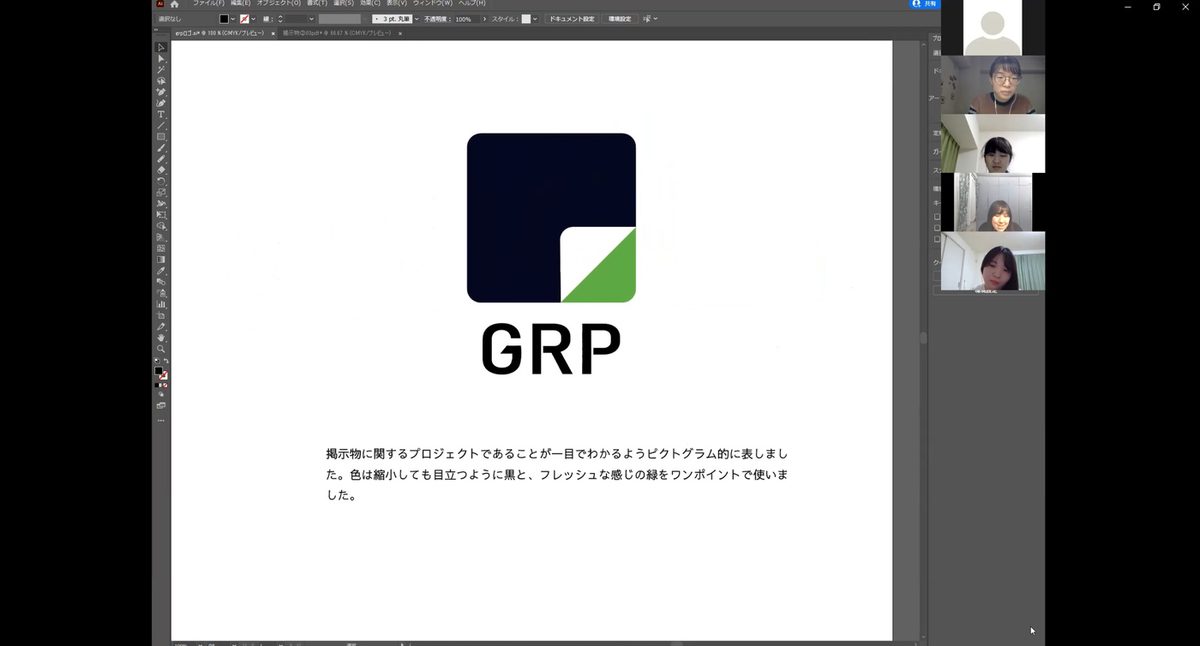Screen dimensions: 1200x646
Task: Tick the bottom checkbox in the right panel
Action: coord(937,239)
